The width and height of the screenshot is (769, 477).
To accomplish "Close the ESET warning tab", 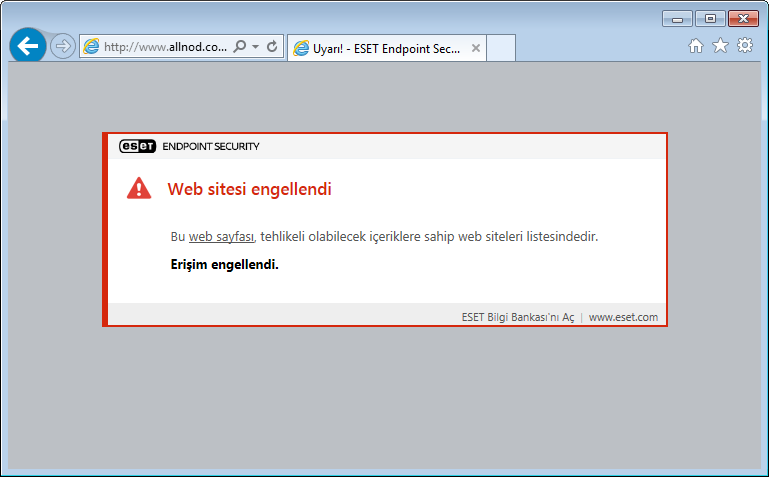I will [475, 48].
